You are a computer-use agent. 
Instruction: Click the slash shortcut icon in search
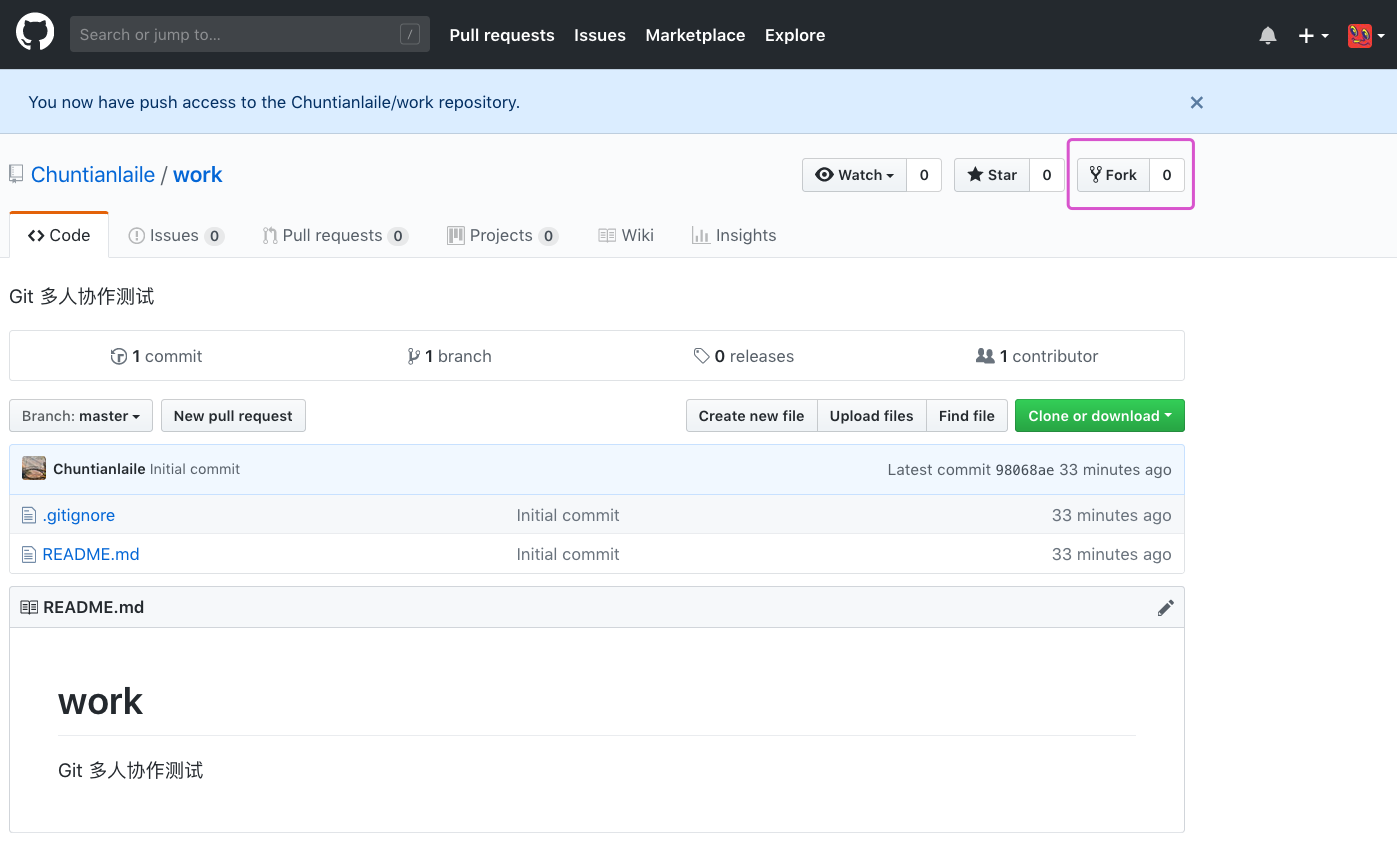409,34
